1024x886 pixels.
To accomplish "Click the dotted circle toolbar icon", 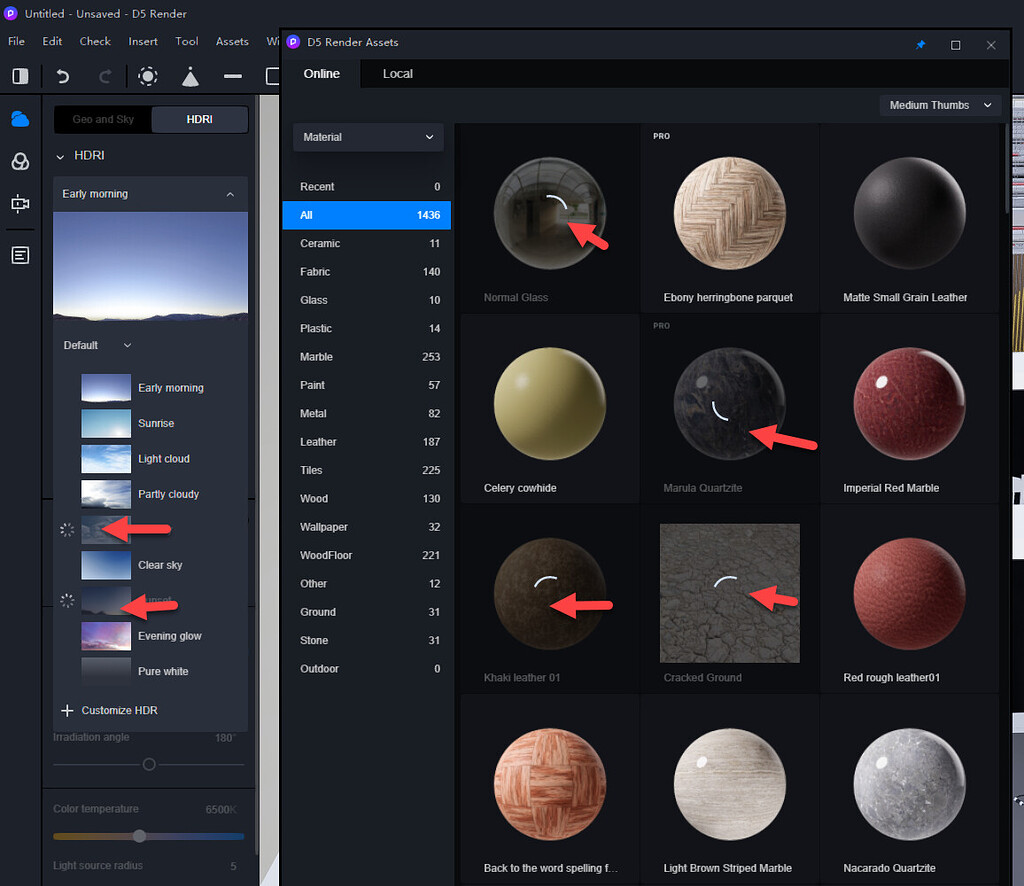I will pos(148,76).
